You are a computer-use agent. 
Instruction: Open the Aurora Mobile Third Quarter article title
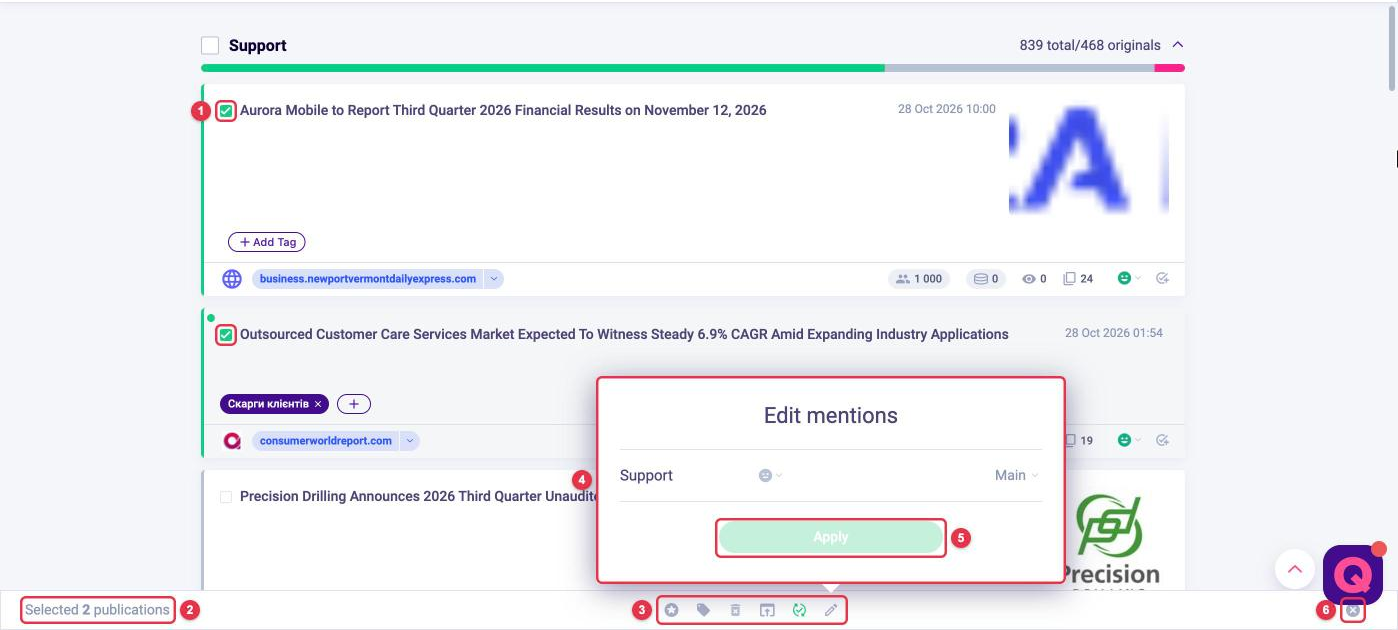click(x=503, y=110)
